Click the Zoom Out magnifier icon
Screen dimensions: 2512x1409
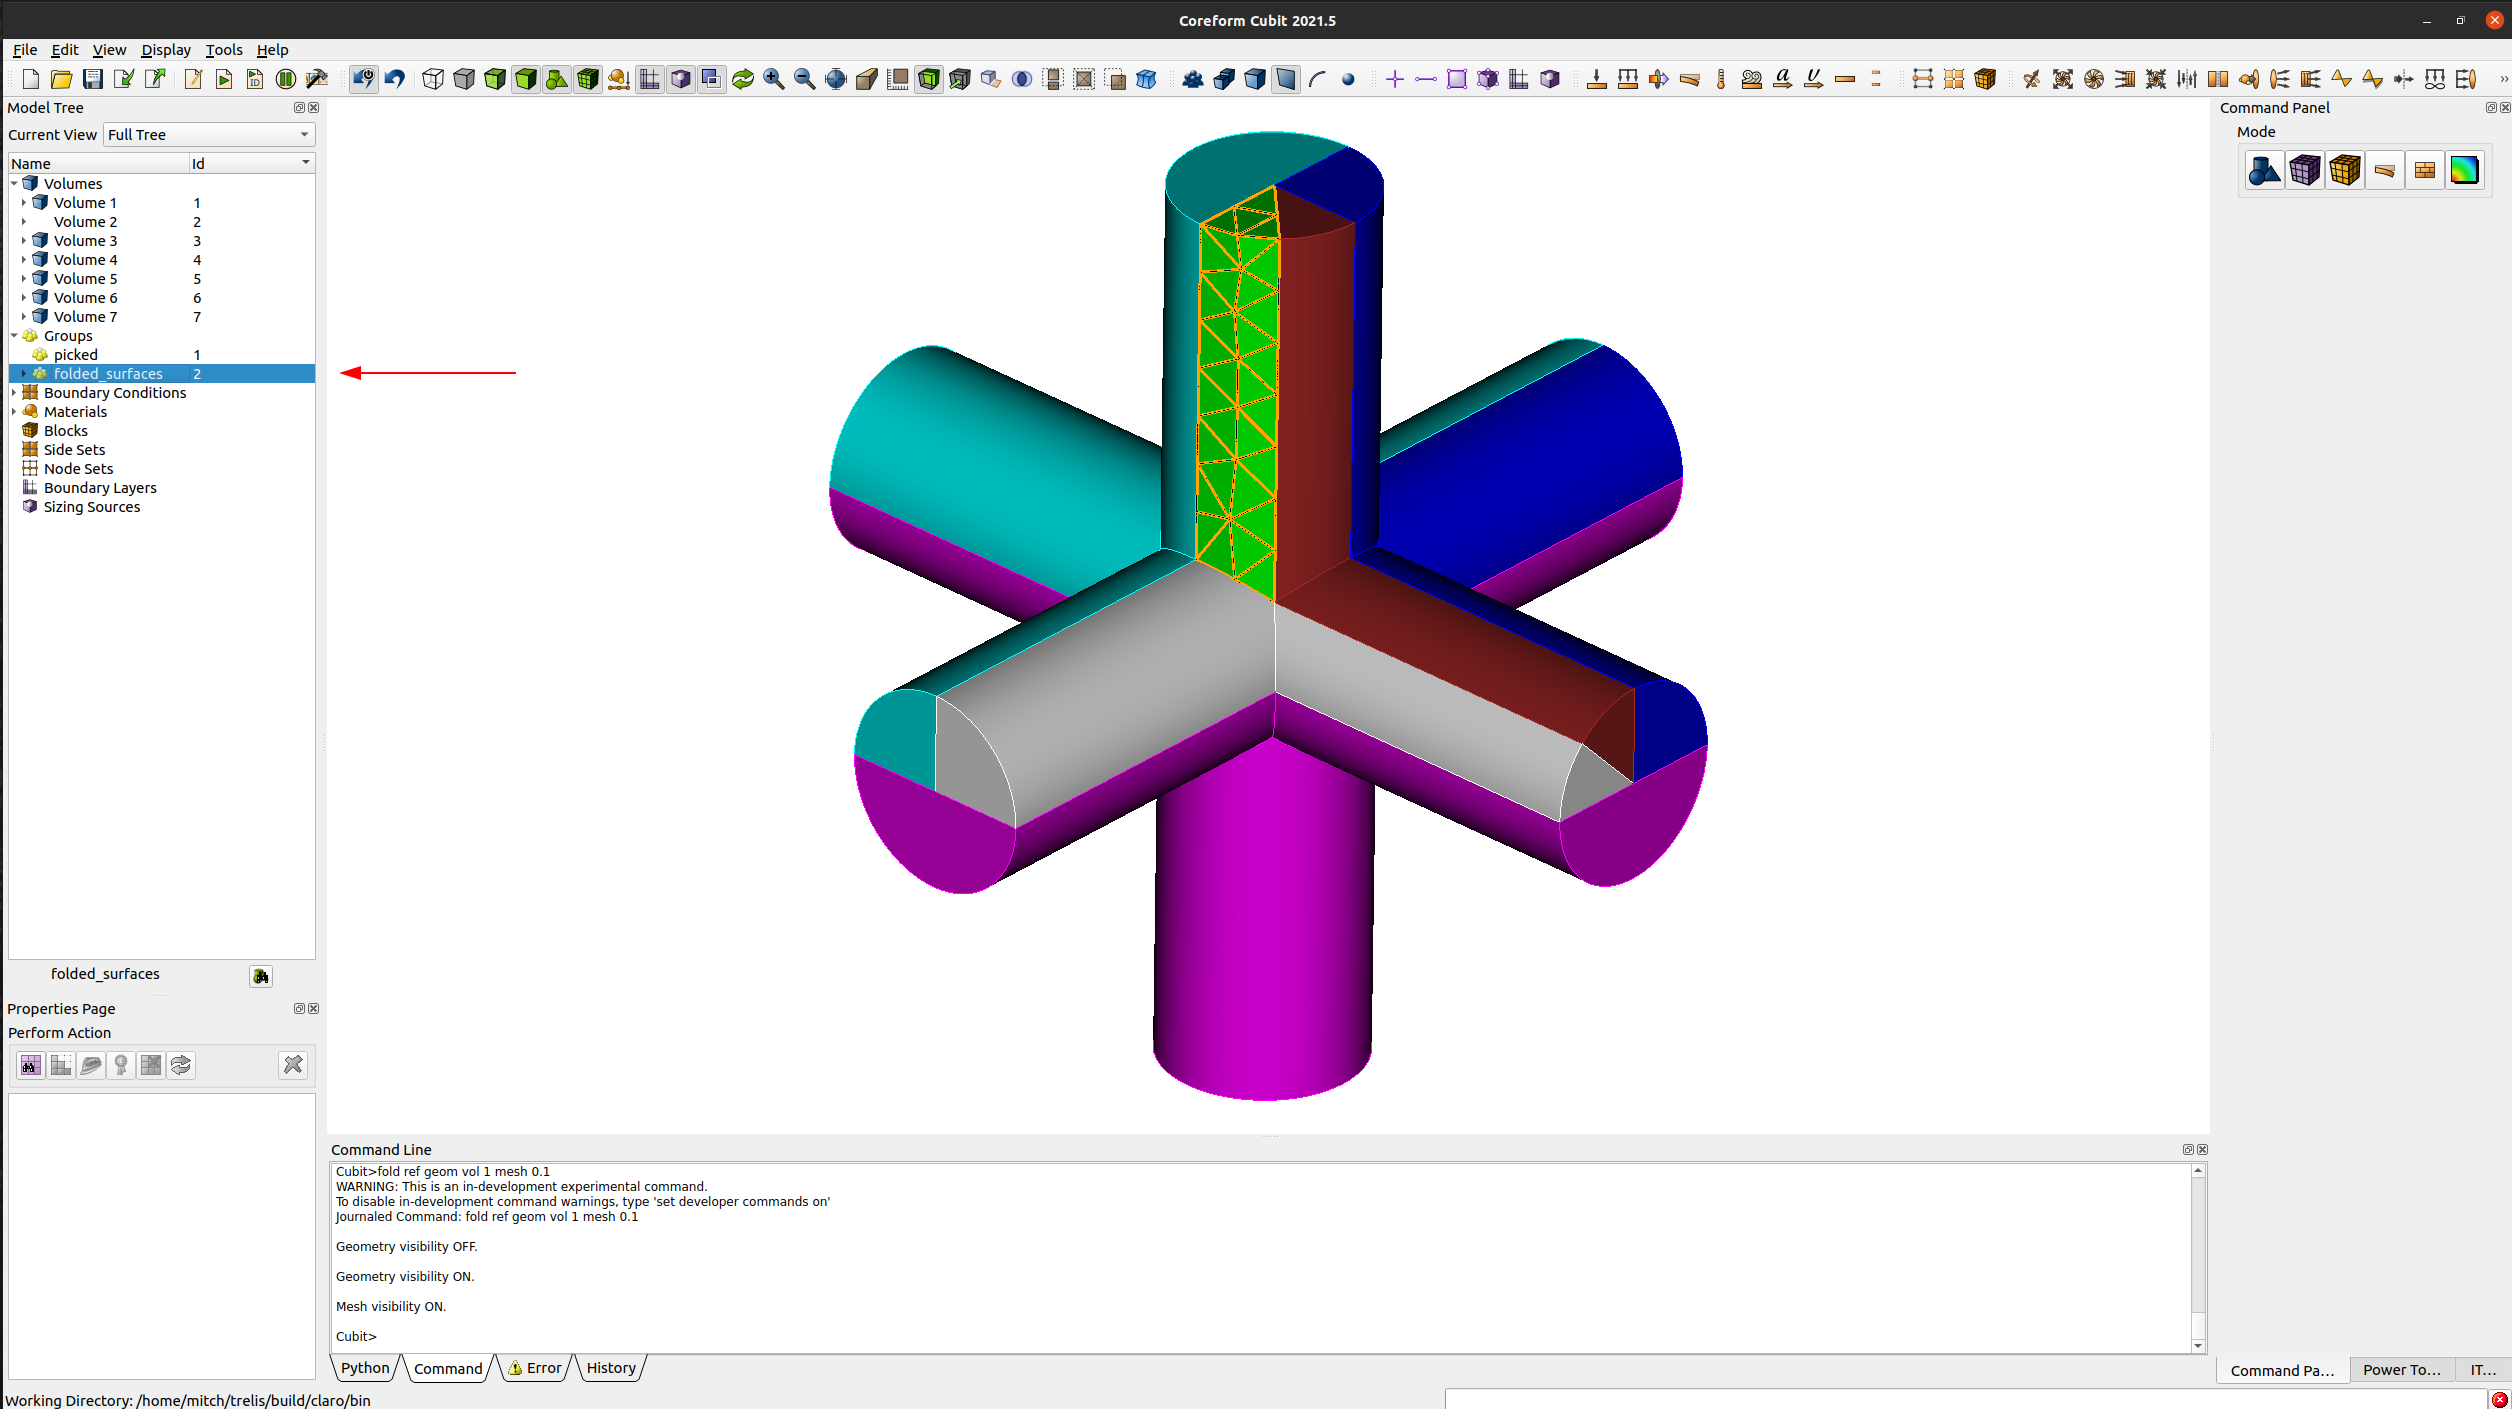[804, 79]
